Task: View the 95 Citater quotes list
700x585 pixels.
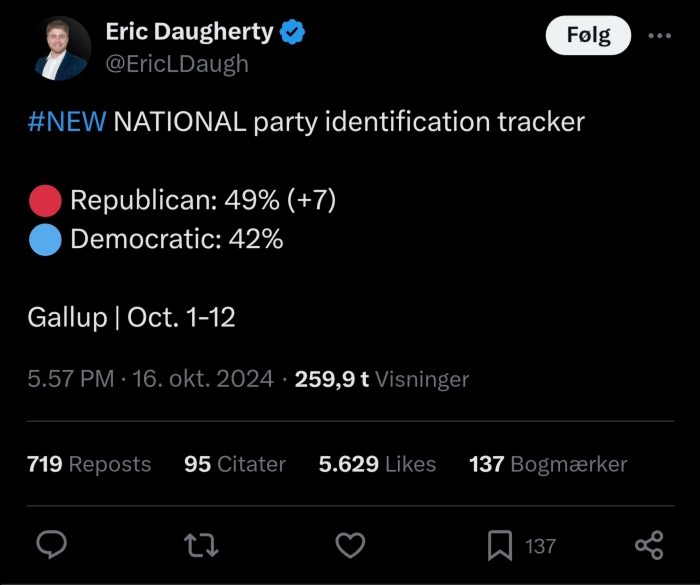Action: pos(235,464)
